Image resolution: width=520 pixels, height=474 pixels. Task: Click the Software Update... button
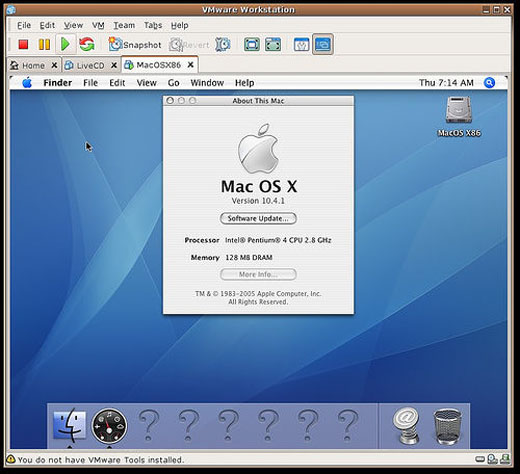(258, 218)
